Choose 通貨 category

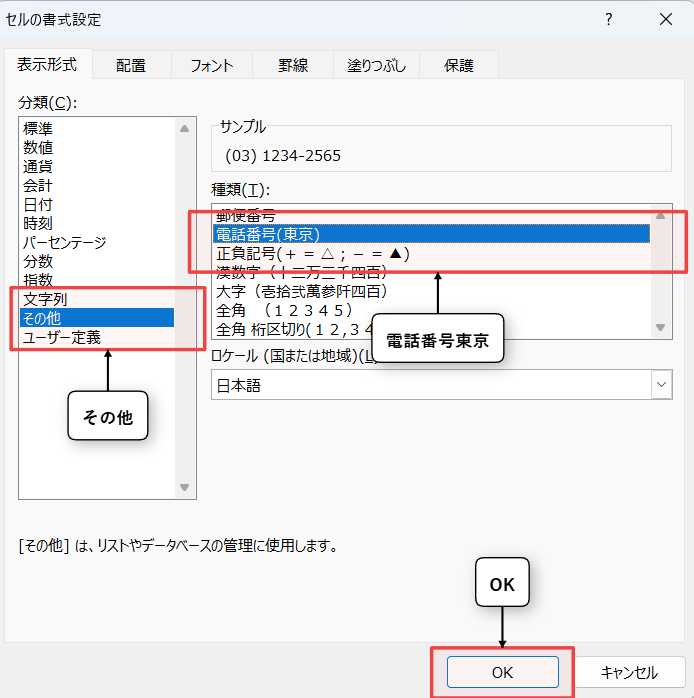coord(38,167)
